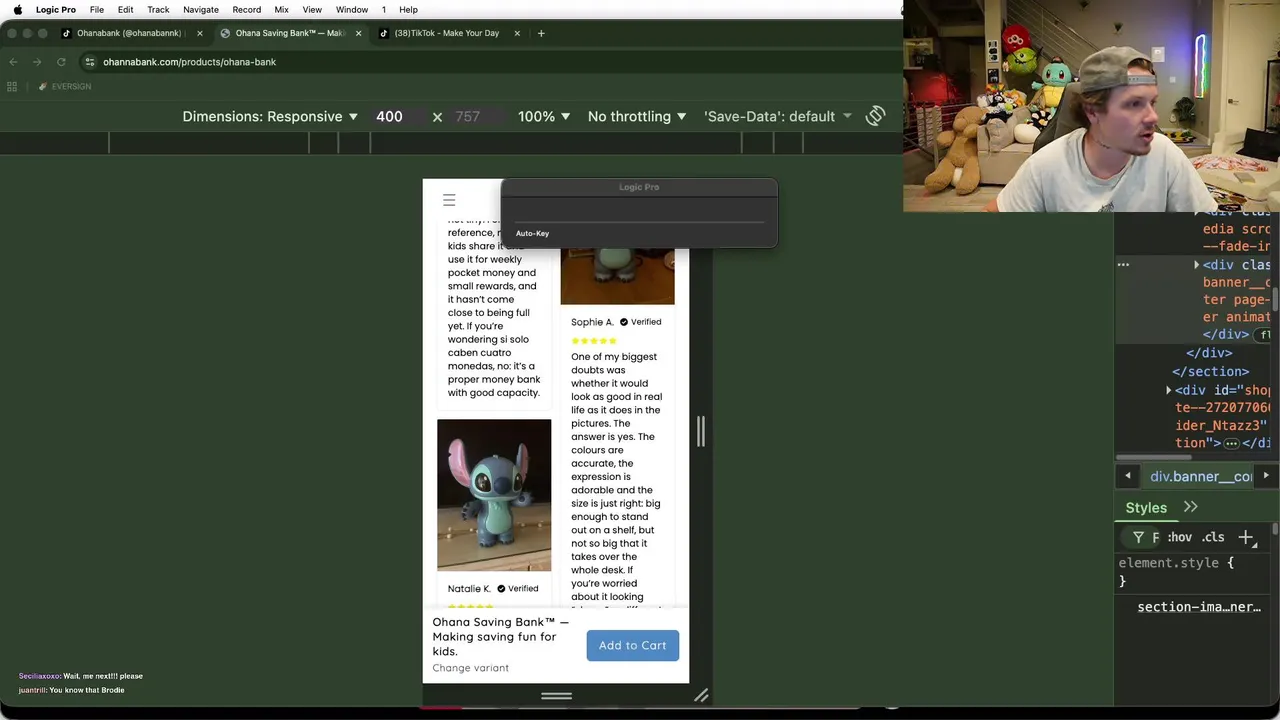The width and height of the screenshot is (1280, 720).
Task: Click the styles Filter funnel icon
Action: (x=1138, y=538)
